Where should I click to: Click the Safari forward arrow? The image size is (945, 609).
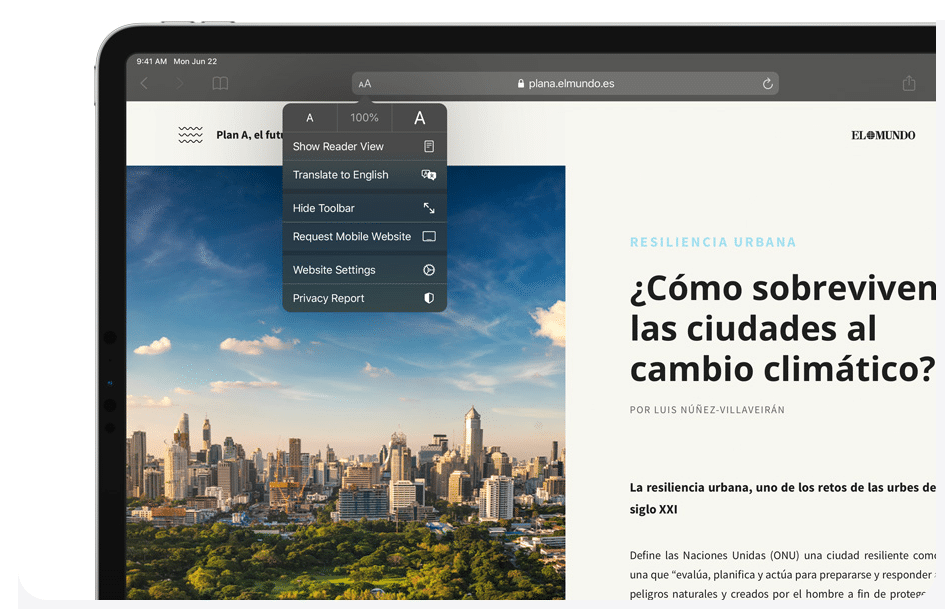point(180,84)
